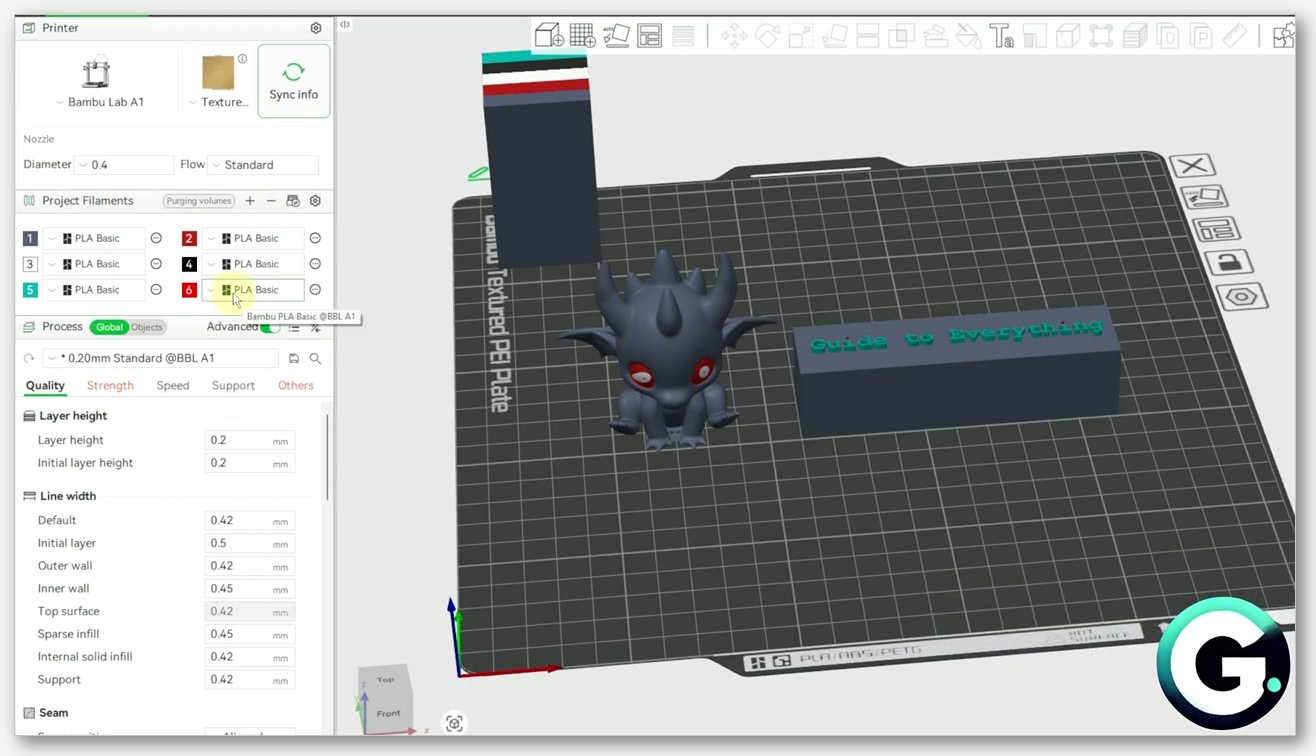1316x756 pixels.
Task: Click the Sync info button
Action: pos(294,81)
